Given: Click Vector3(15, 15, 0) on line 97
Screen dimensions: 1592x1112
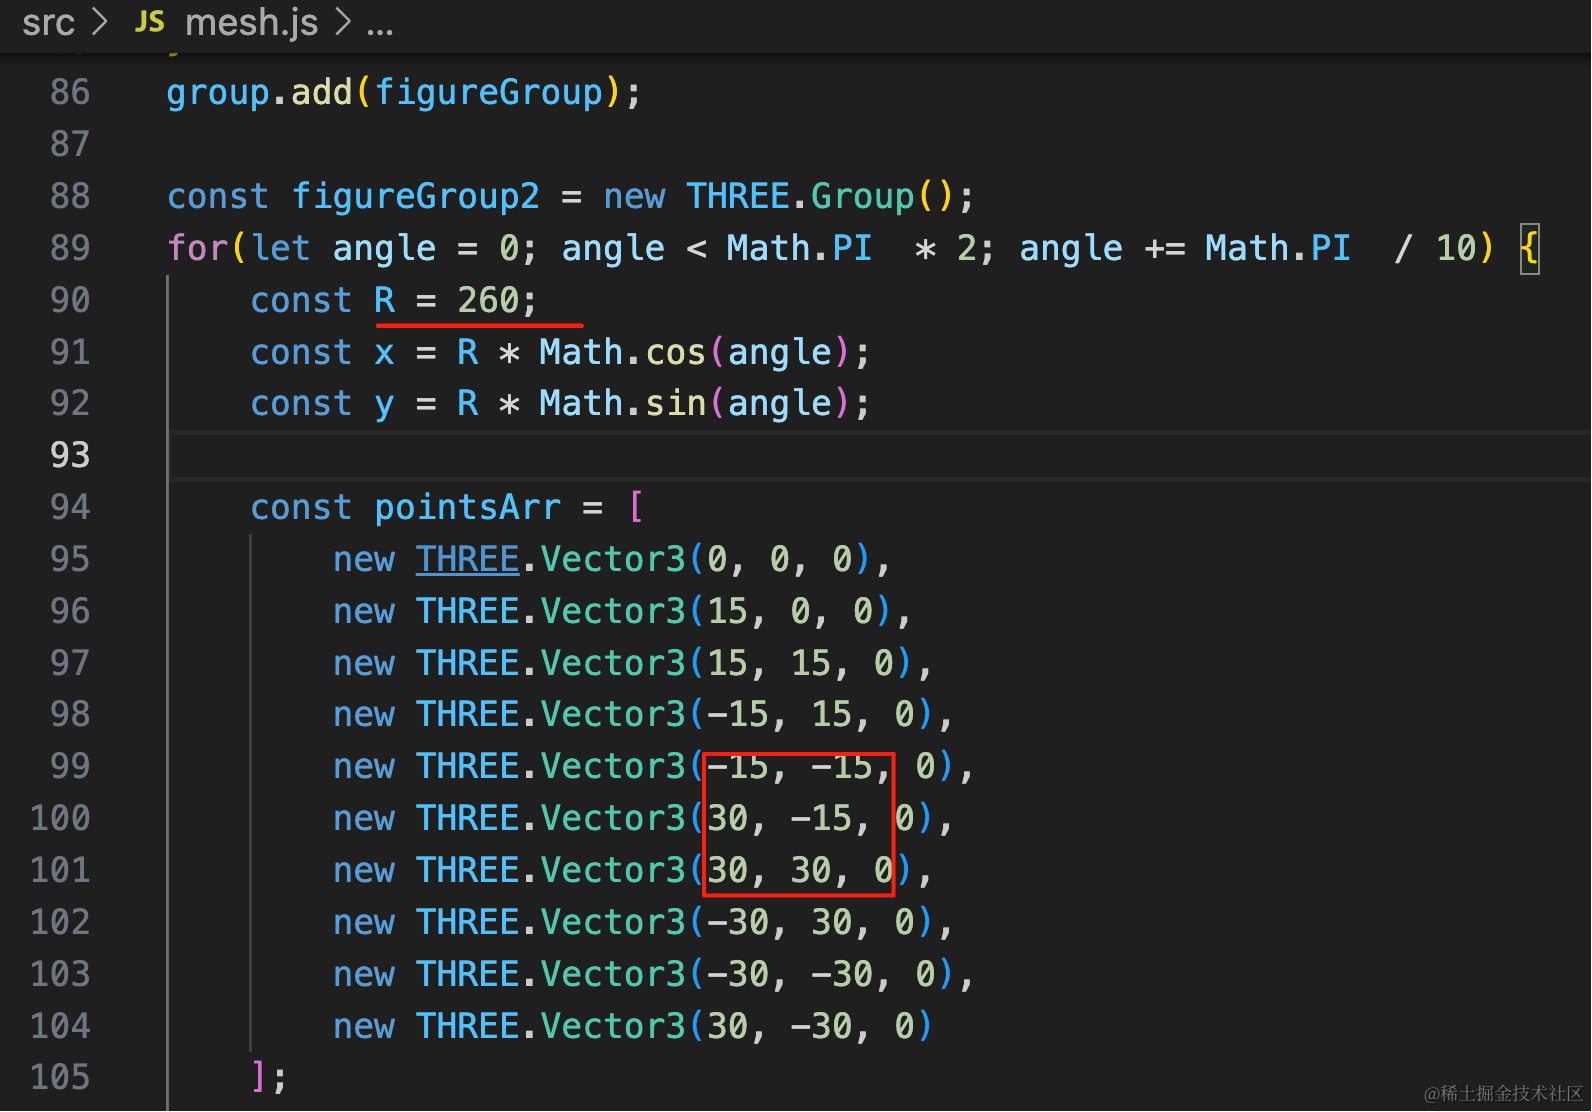Looking at the screenshot, I should tap(727, 663).
